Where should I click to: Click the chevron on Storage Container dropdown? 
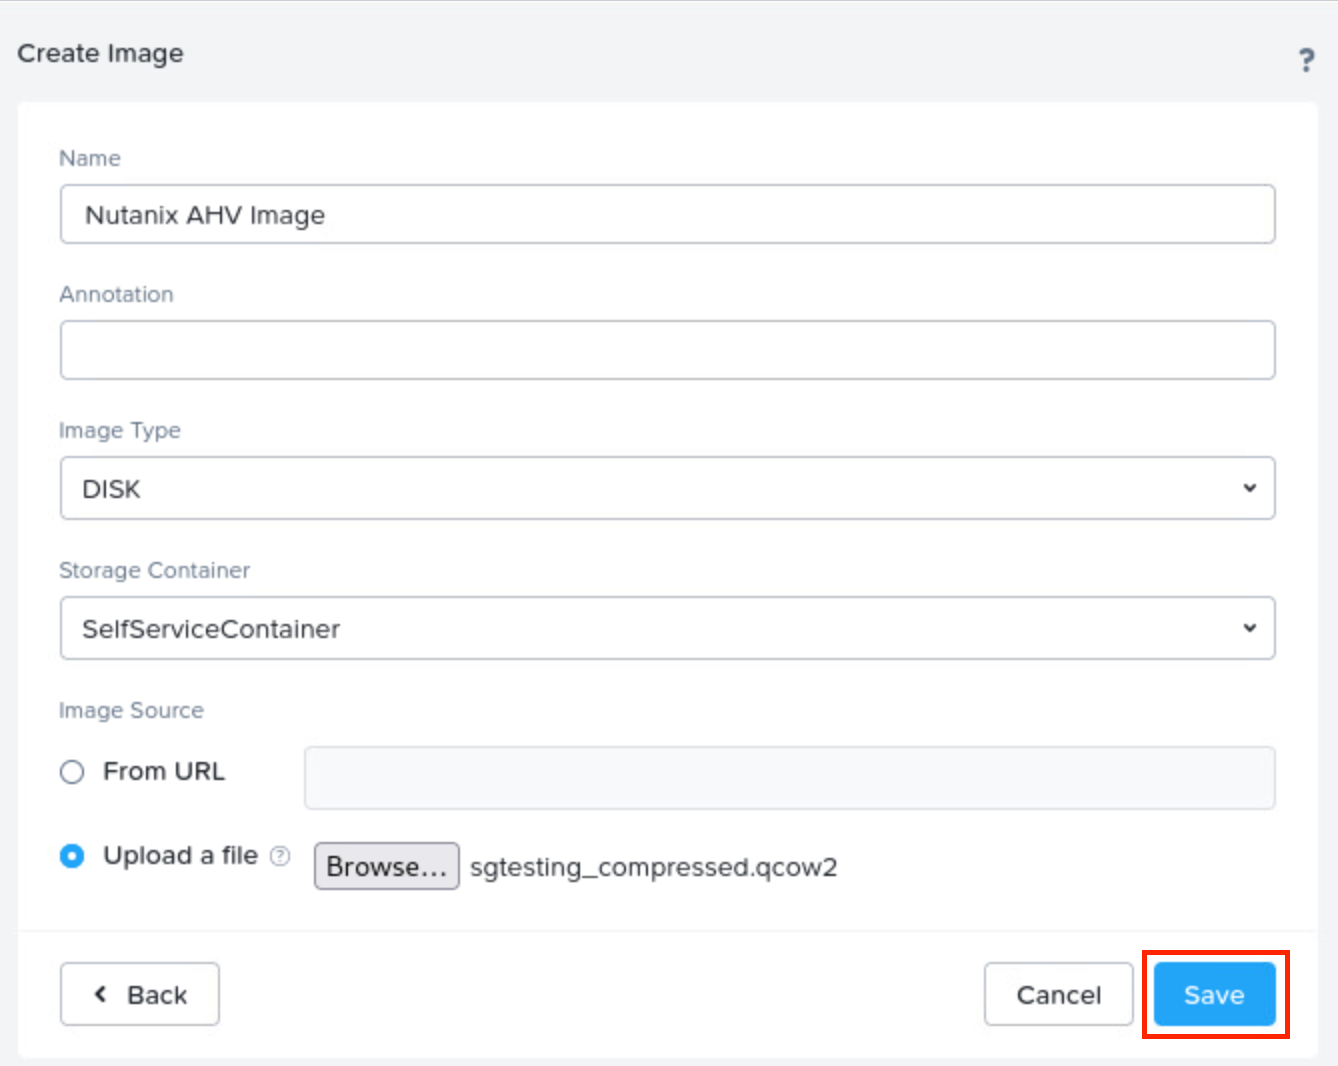pos(1249,628)
